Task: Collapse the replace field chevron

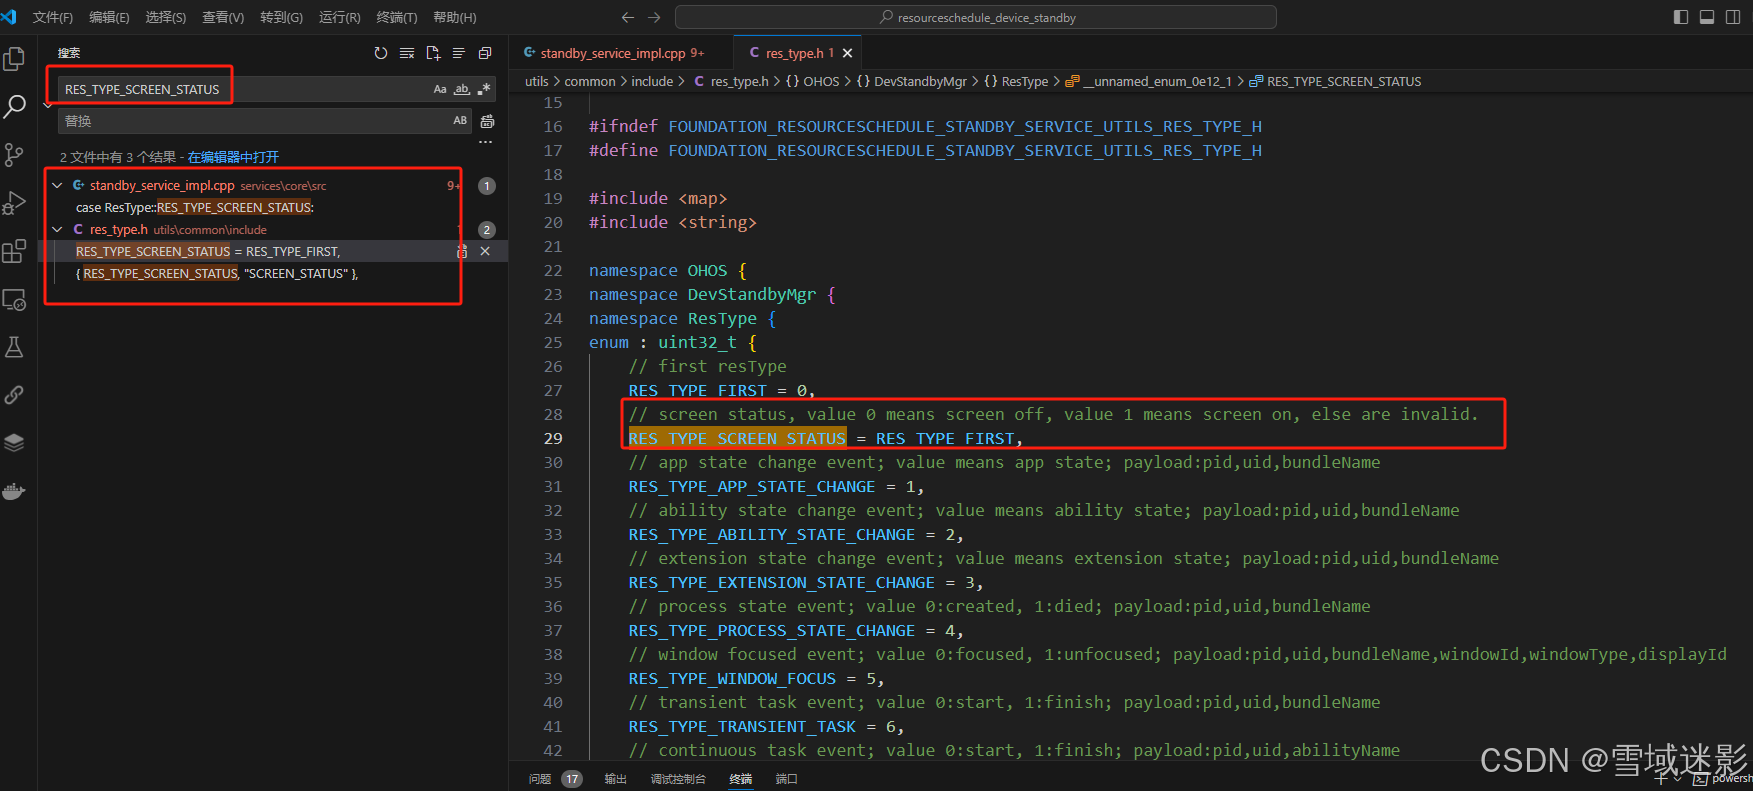Action: [x=48, y=104]
